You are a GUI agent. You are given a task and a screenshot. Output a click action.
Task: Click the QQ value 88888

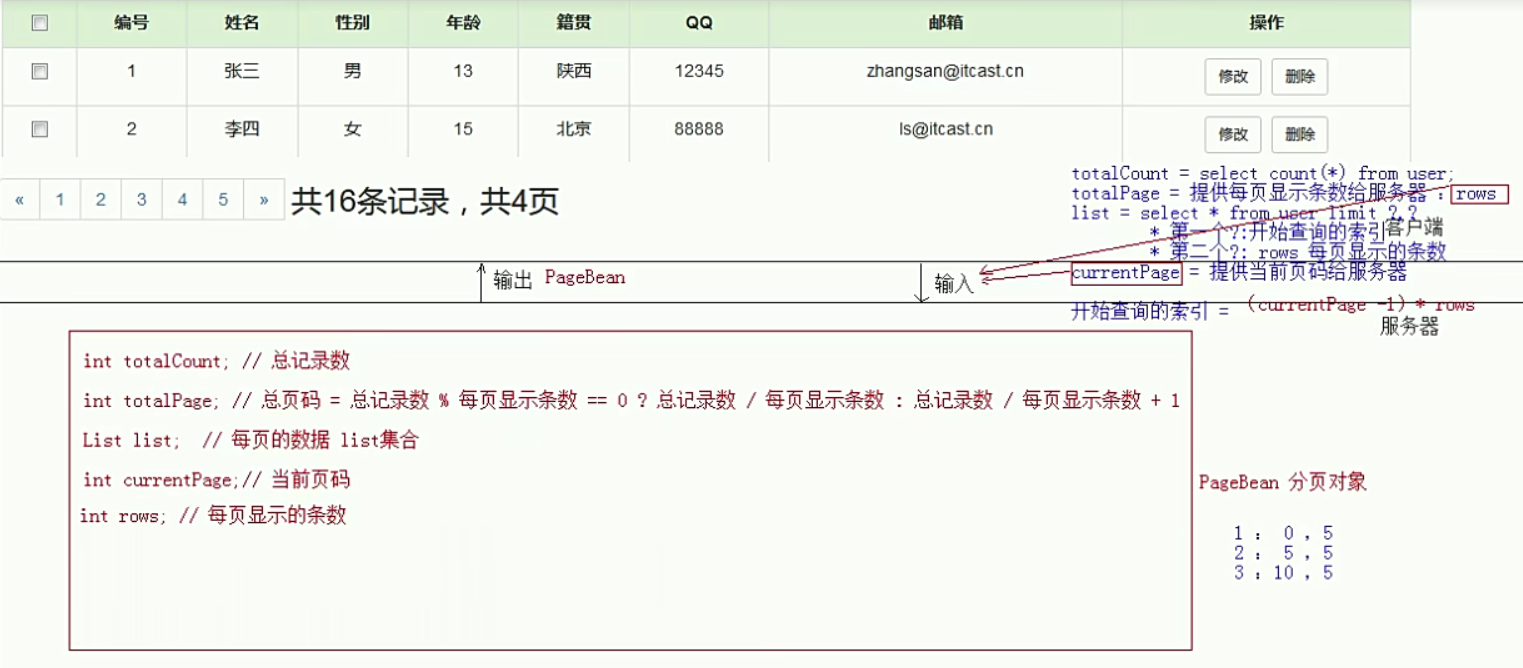(699, 129)
